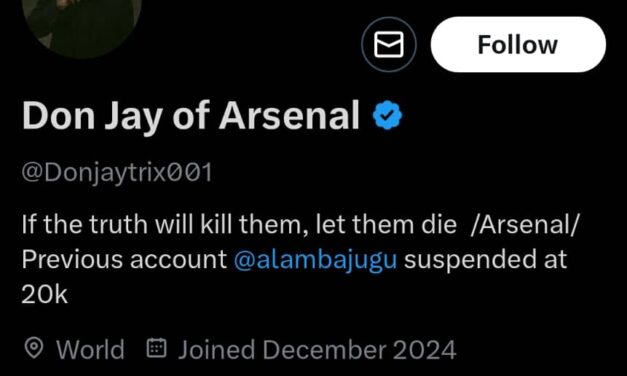Viewport: 627px width, 376px height.
Task: Click the location pin icon
Action: (x=34, y=348)
